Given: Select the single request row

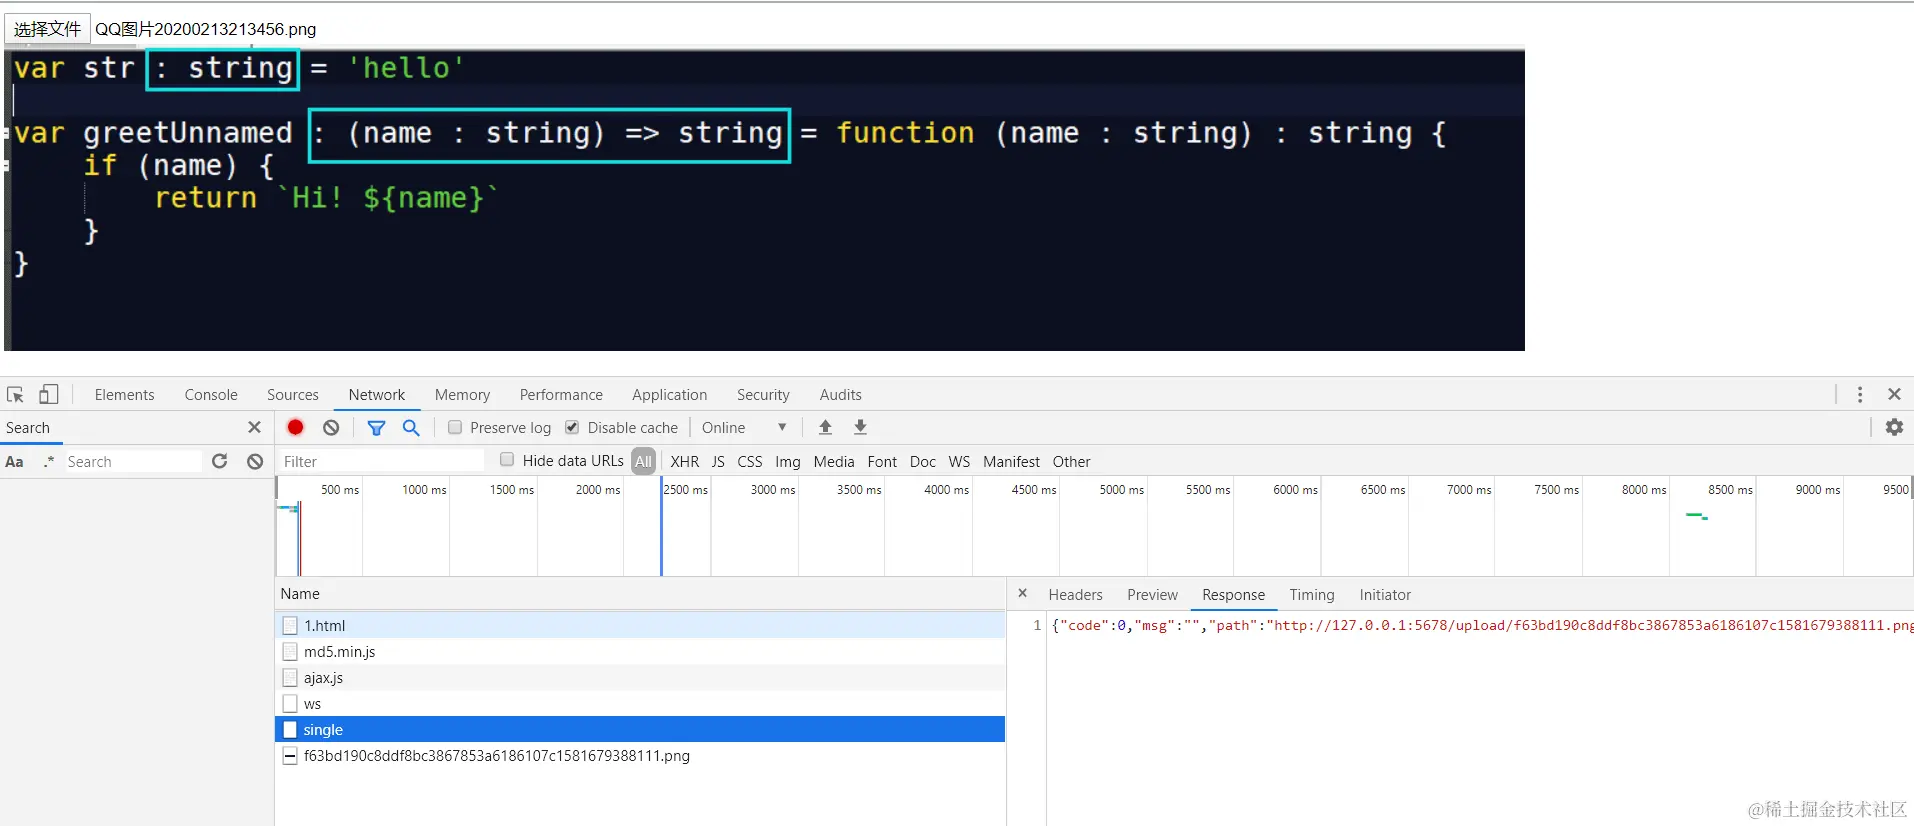Looking at the screenshot, I should pos(640,729).
